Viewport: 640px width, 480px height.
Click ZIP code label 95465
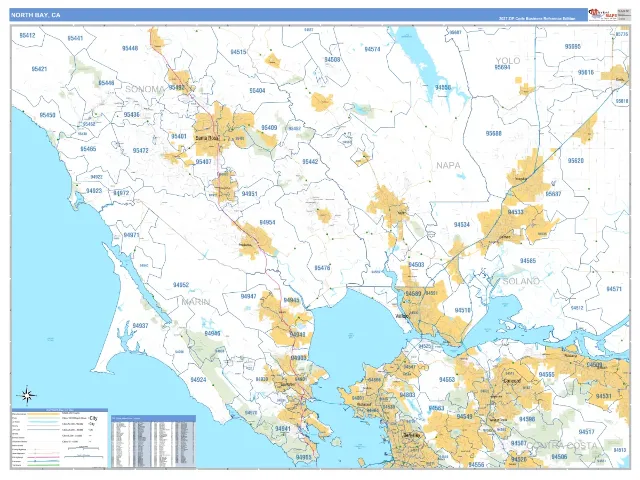pyautogui.click(x=88, y=149)
